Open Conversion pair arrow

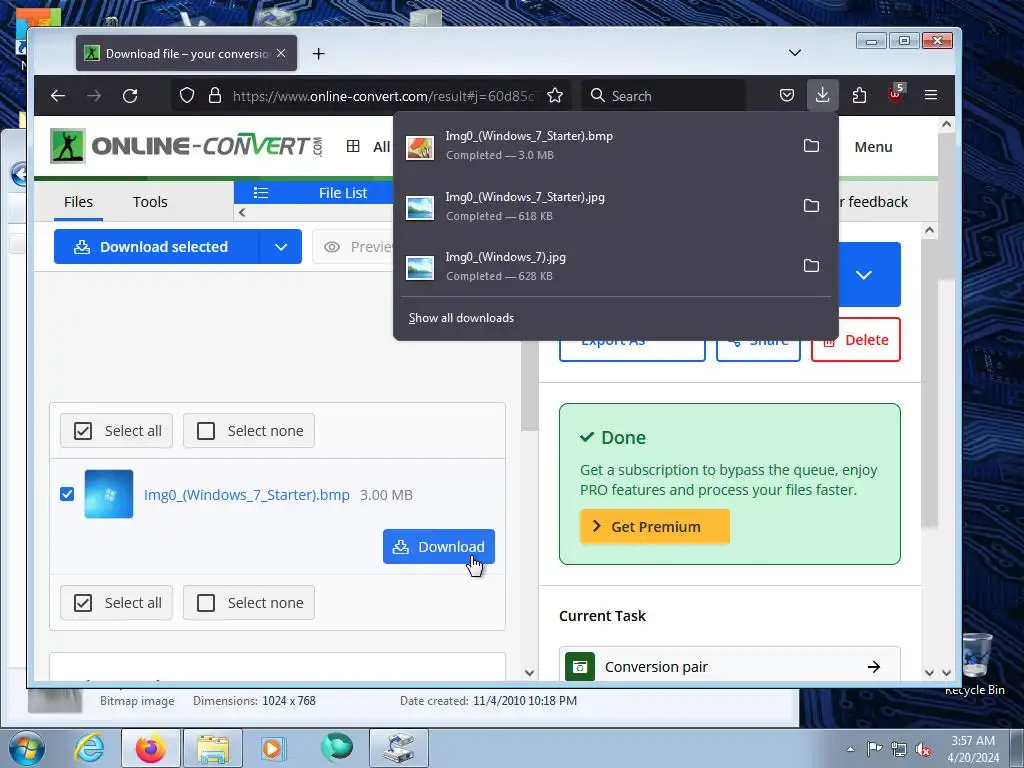874,667
